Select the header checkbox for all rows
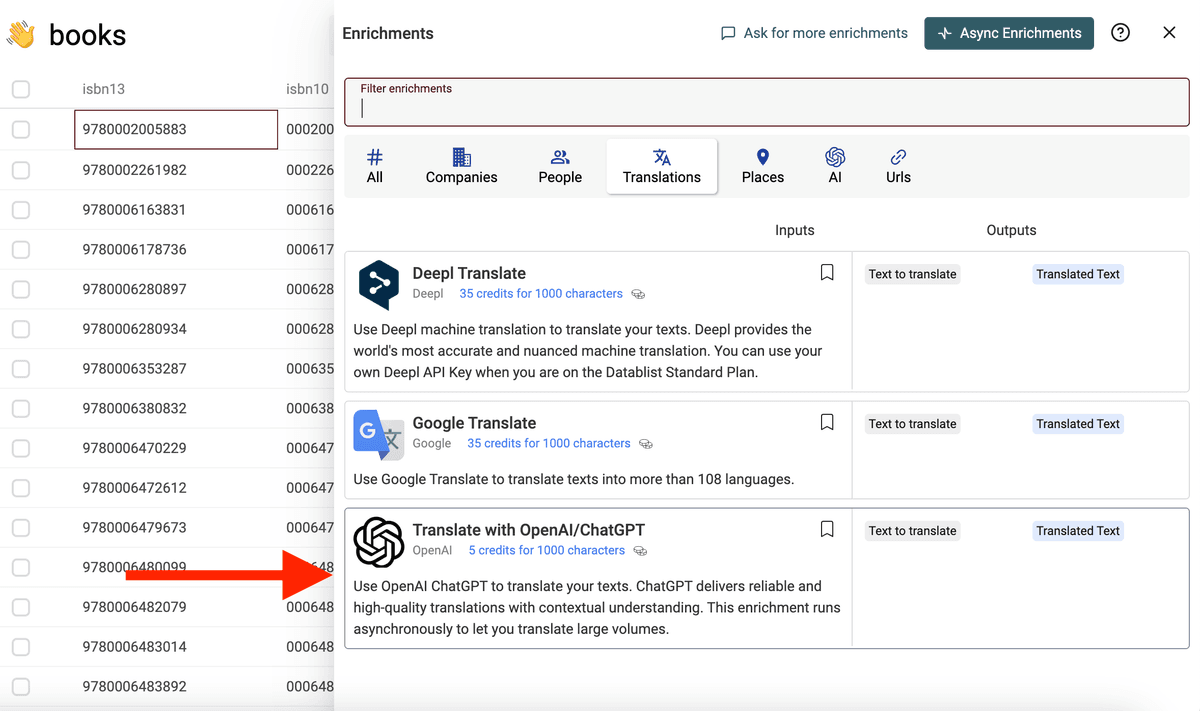Screen dimensions: 1200x711 [21, 90]
